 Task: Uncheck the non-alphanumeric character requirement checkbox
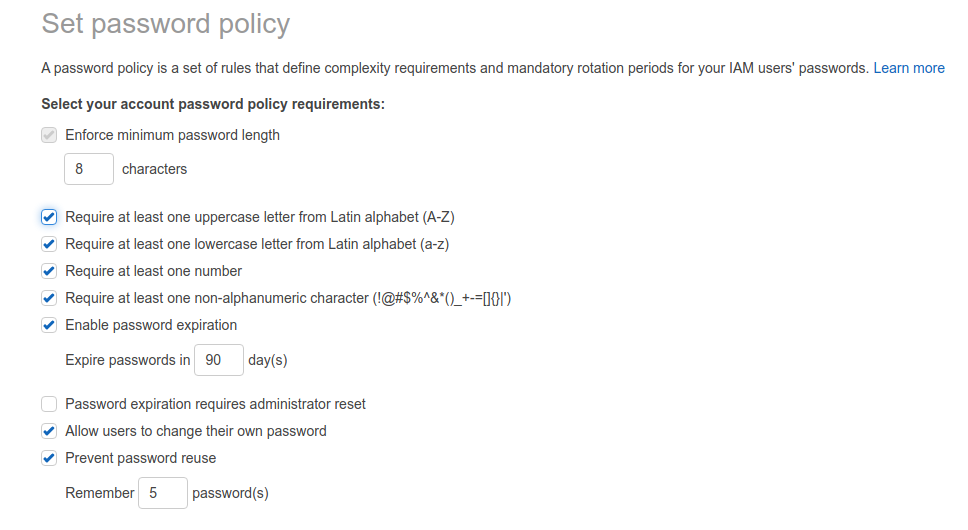coord(49,298)
